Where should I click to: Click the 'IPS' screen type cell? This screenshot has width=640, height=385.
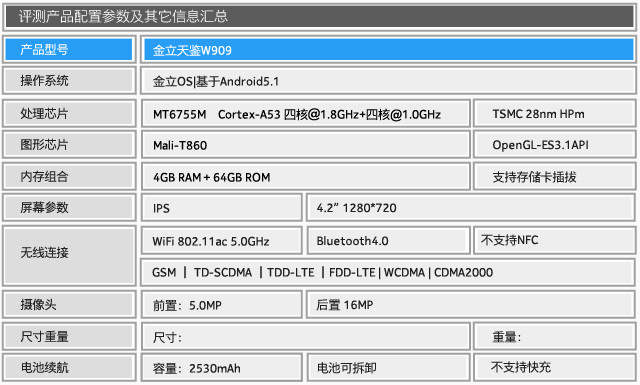222,207
